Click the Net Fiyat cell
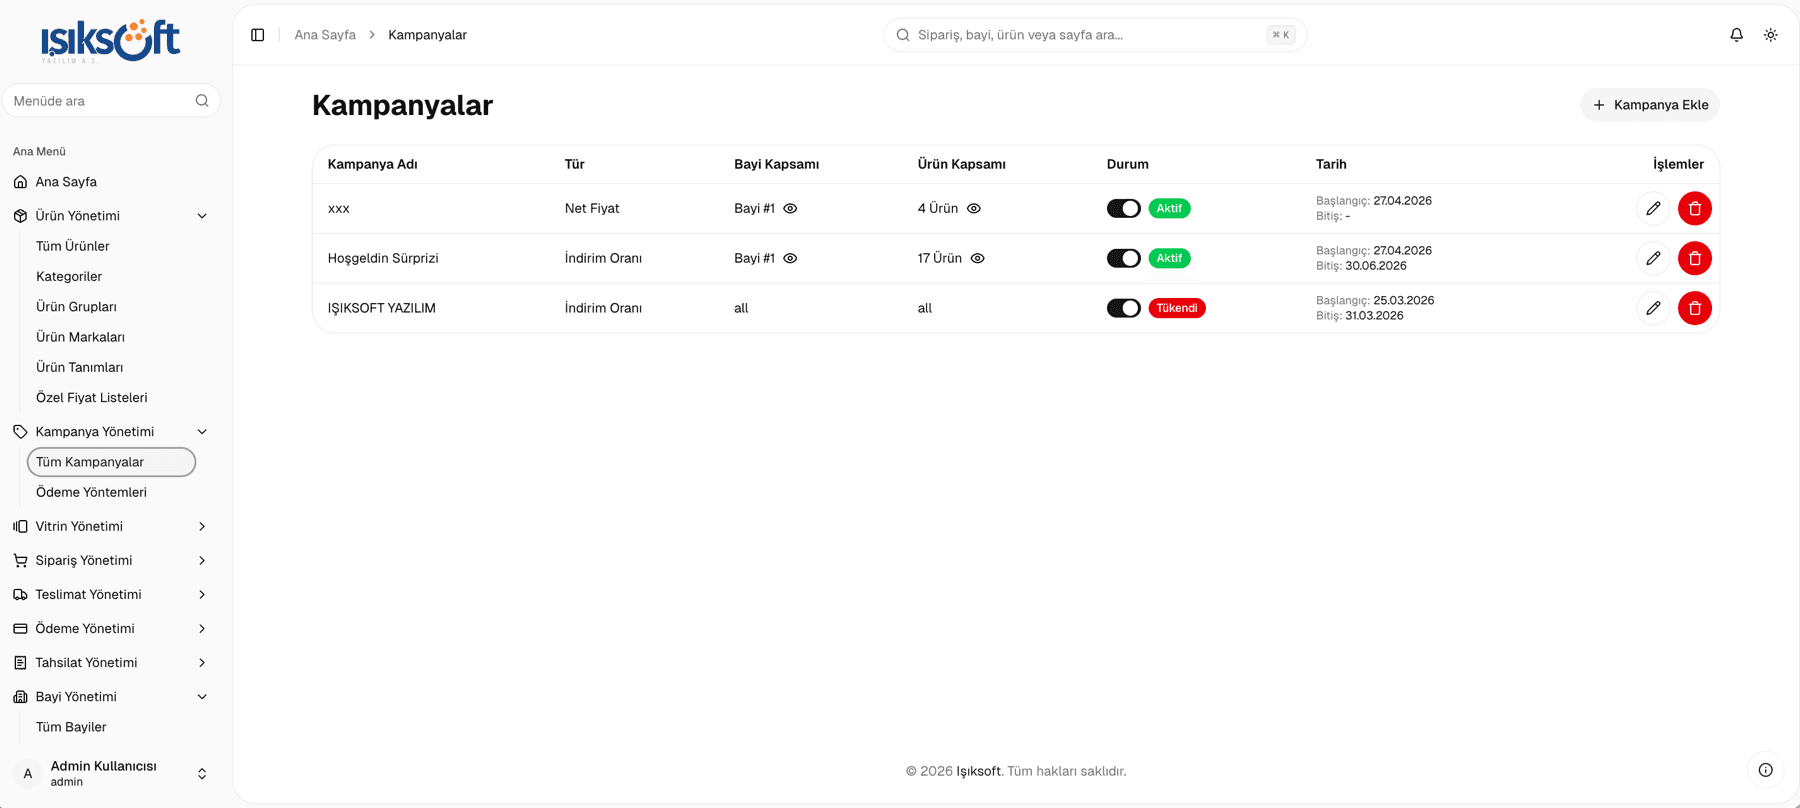This screenshot has height=808, width=1800. tap(592, 208)
